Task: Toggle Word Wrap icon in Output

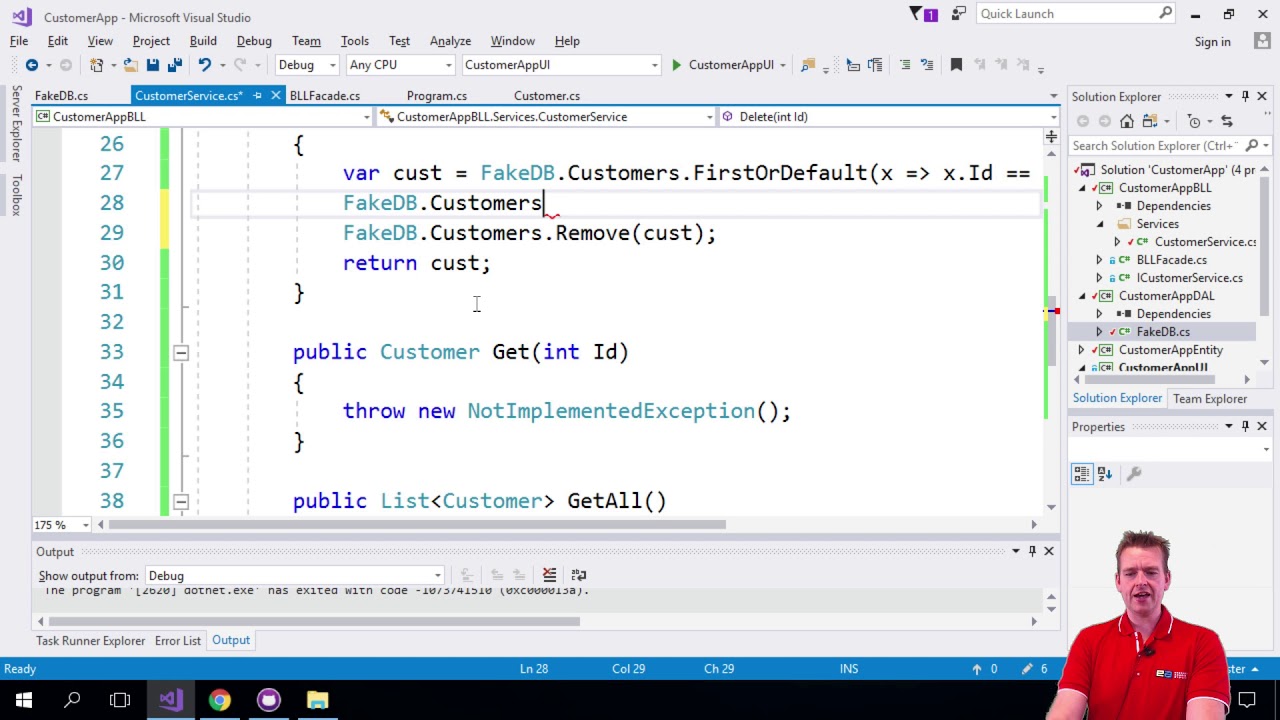Action: pos(580,575)
